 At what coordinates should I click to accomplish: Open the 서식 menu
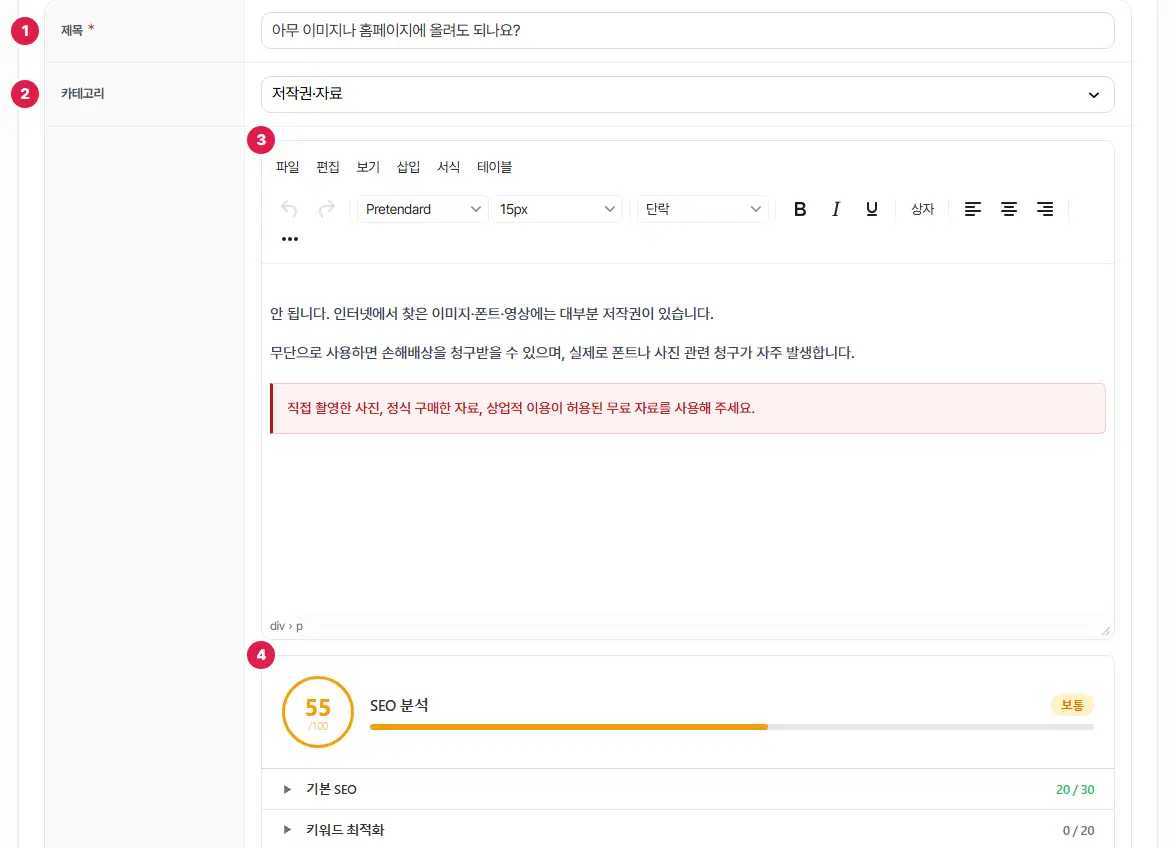(x=448, y=167)
